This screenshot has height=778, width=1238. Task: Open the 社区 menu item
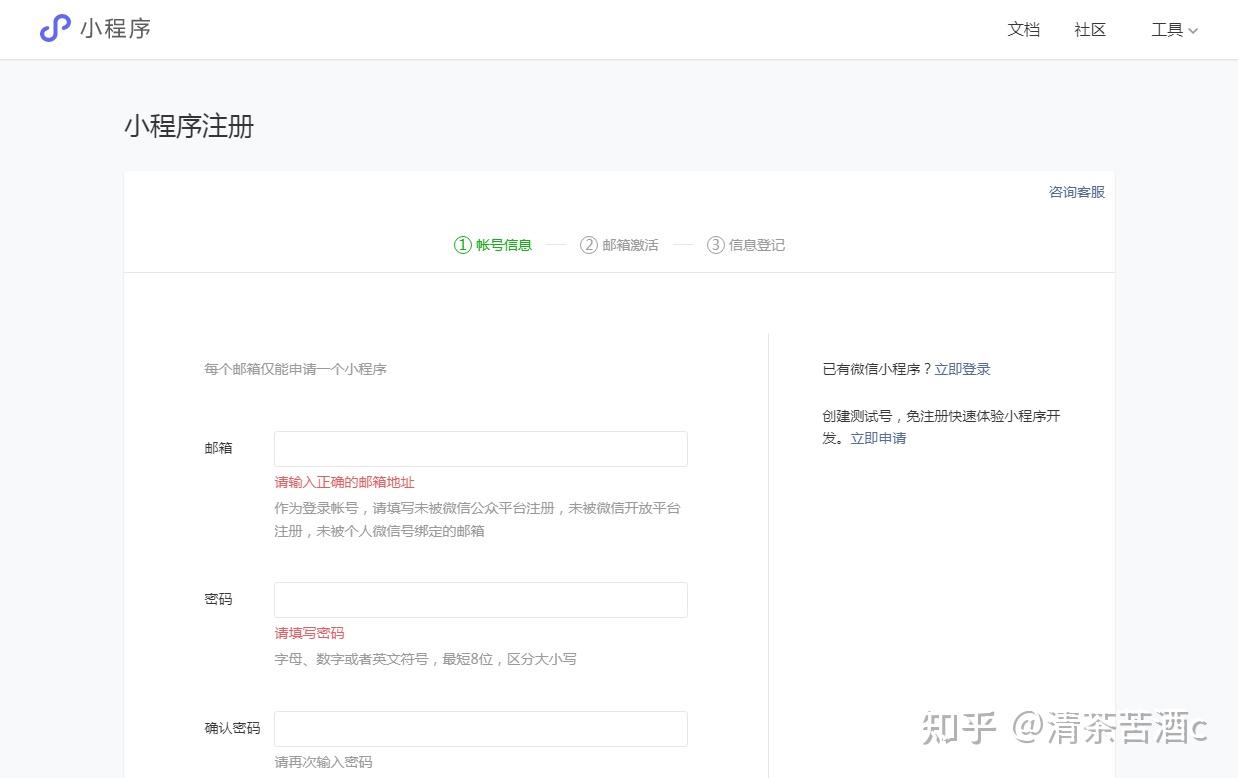point(1090,30)
